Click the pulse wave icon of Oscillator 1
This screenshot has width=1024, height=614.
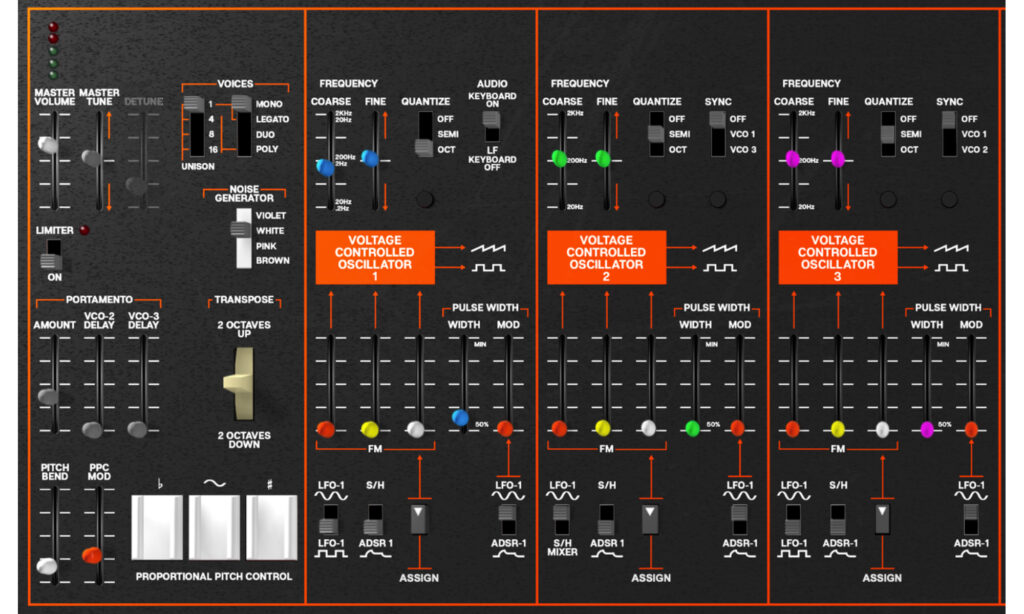pos(488,268)
